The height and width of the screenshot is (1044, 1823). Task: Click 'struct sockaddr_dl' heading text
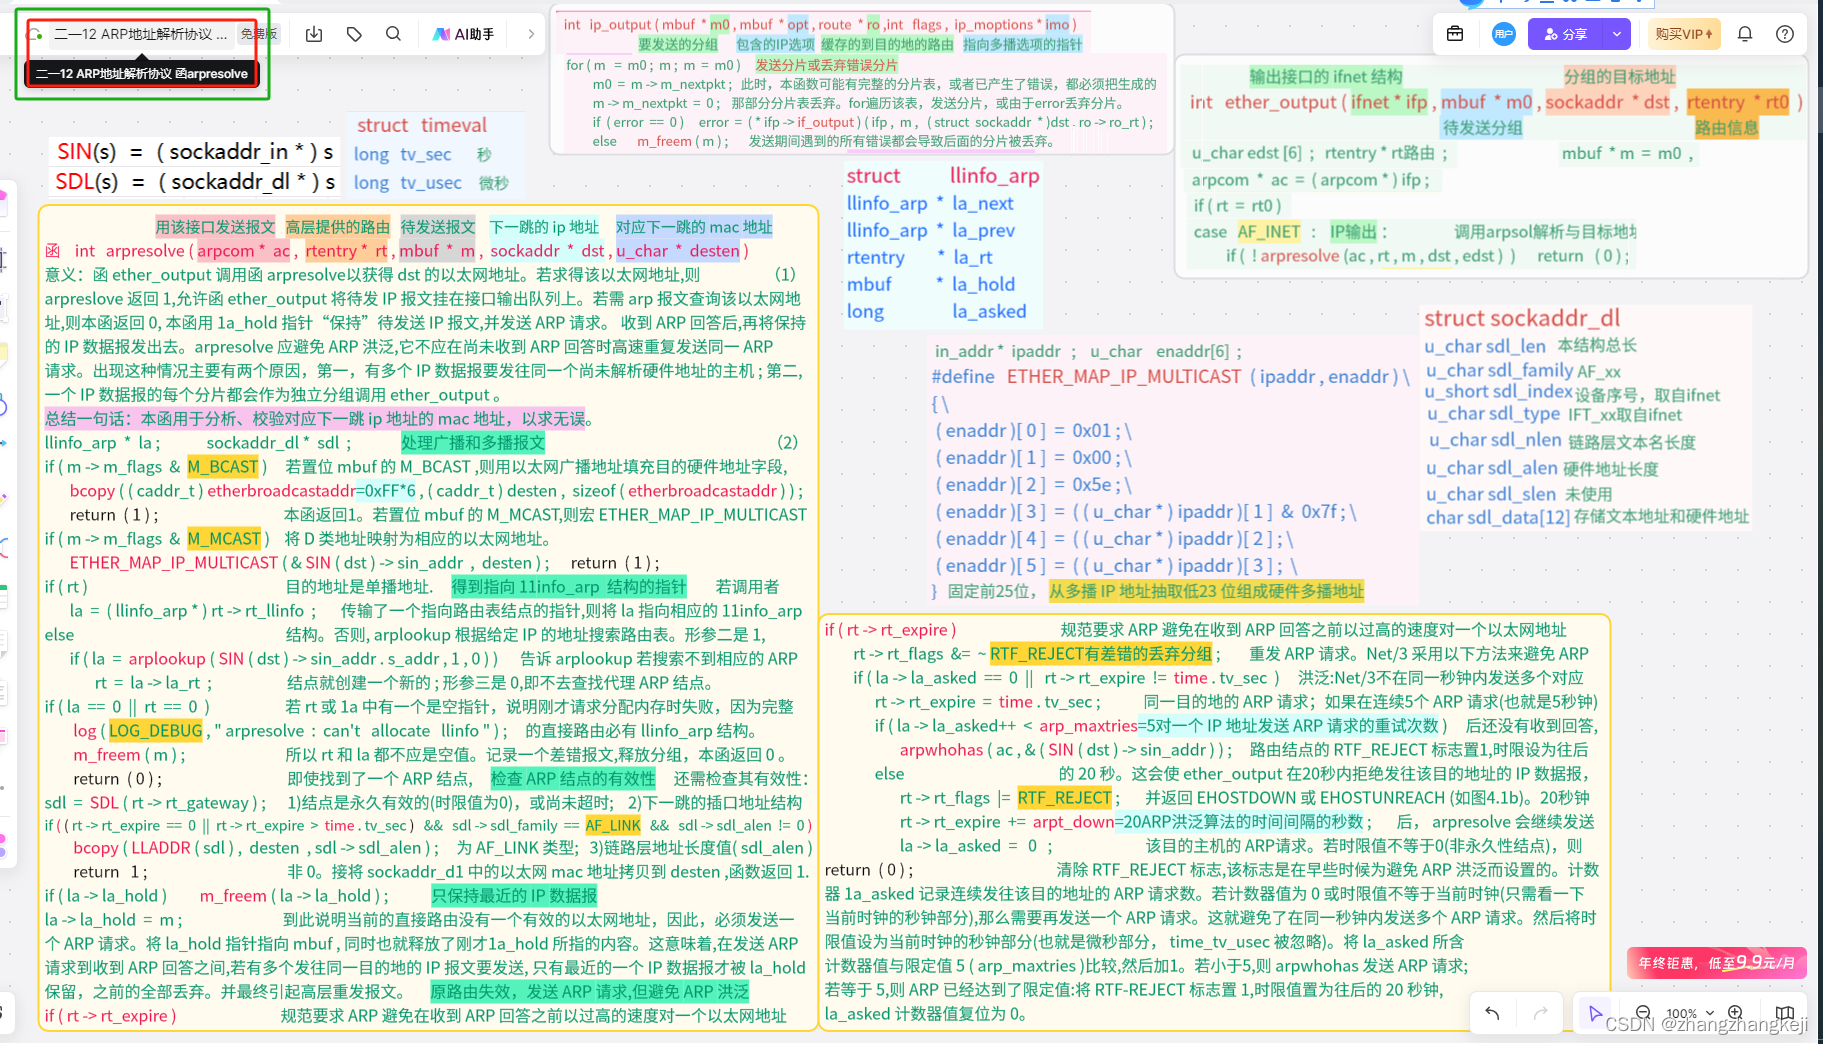[1522, 318]
